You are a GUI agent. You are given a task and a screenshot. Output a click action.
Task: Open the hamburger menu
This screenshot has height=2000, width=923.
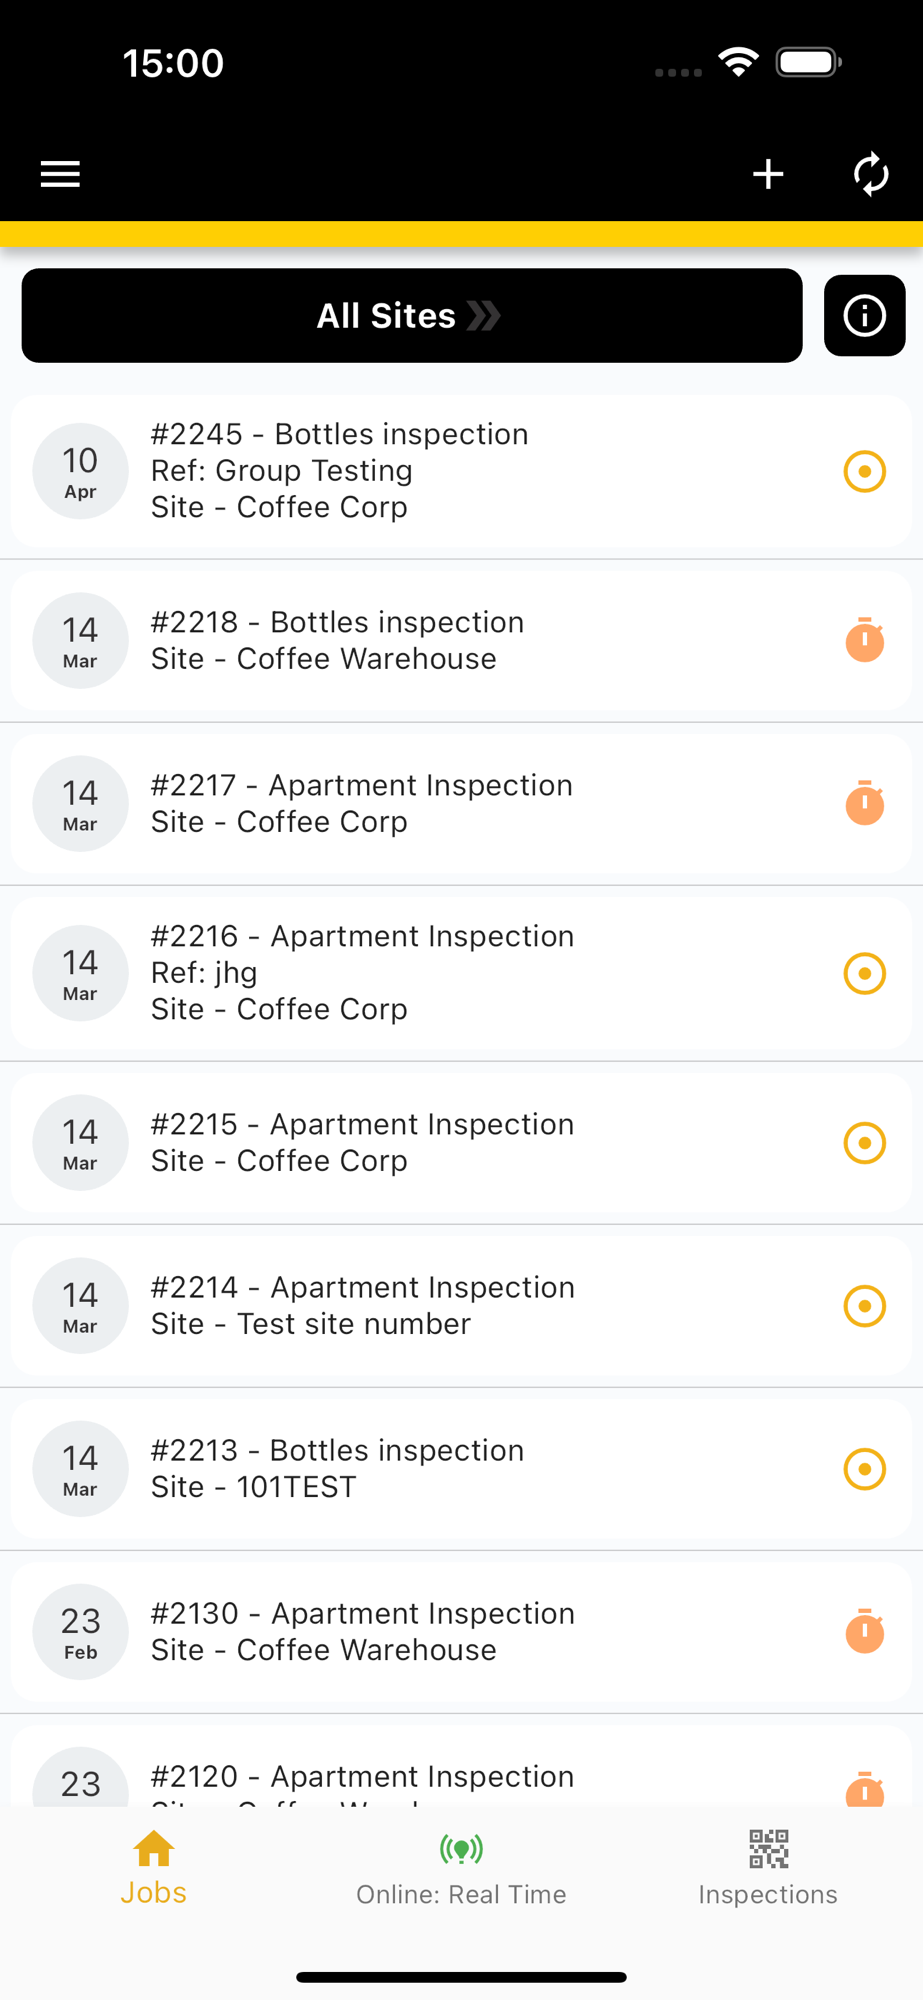(x=60, y=174)
